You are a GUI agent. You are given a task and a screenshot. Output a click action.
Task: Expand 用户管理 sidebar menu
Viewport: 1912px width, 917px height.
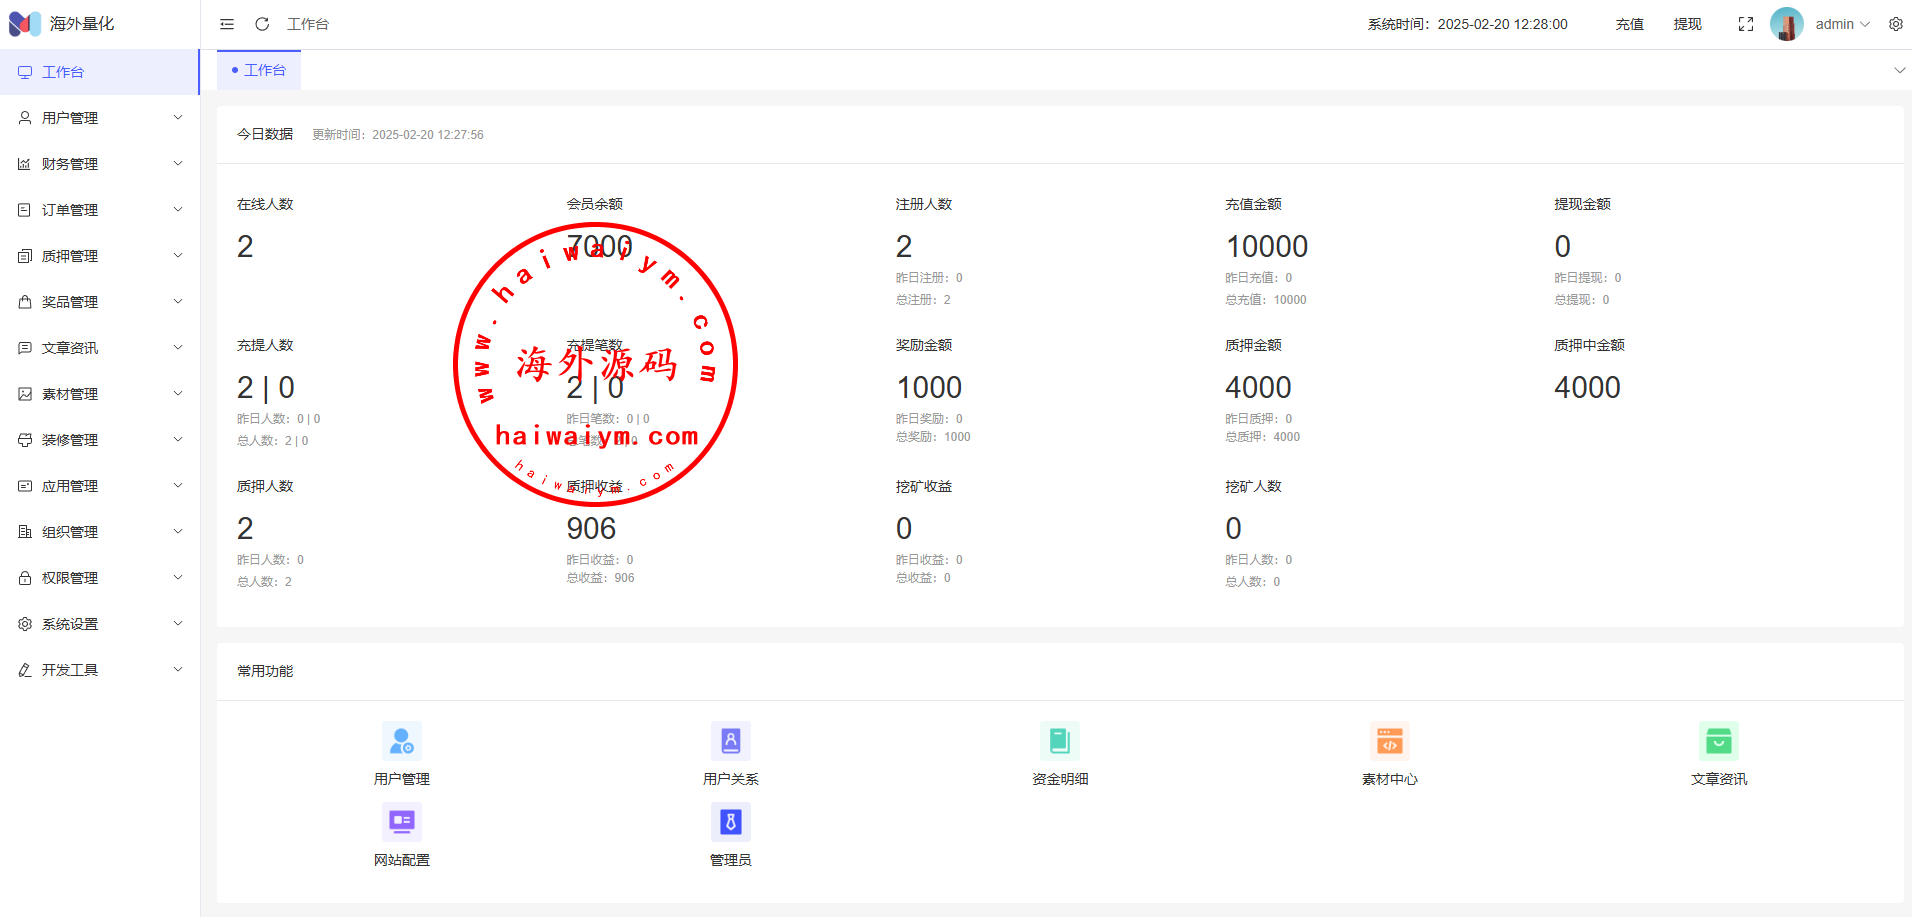tap(100, 118)
